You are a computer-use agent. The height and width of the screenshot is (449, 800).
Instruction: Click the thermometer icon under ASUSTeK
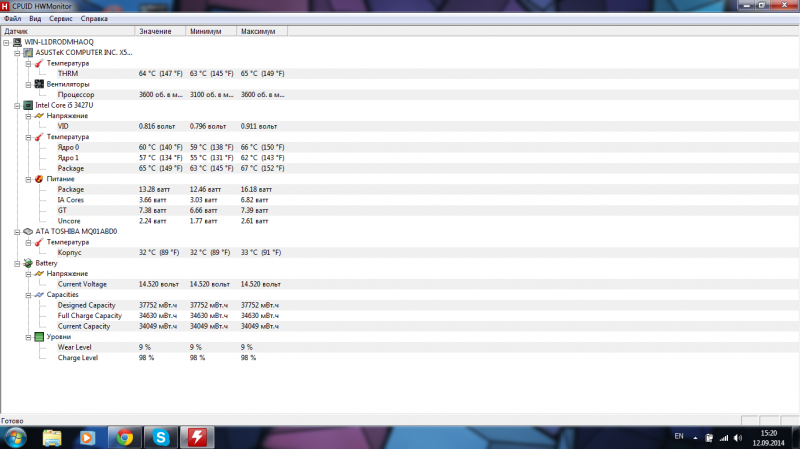tap(39, 63)
